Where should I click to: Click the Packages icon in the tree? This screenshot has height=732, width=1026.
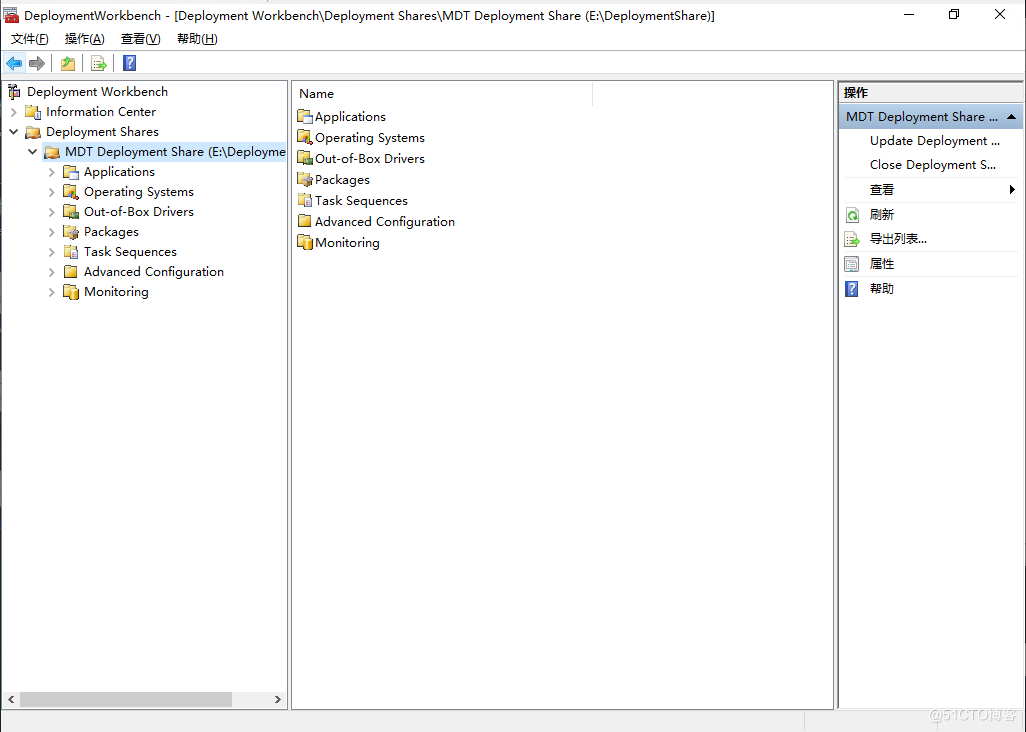71,232
